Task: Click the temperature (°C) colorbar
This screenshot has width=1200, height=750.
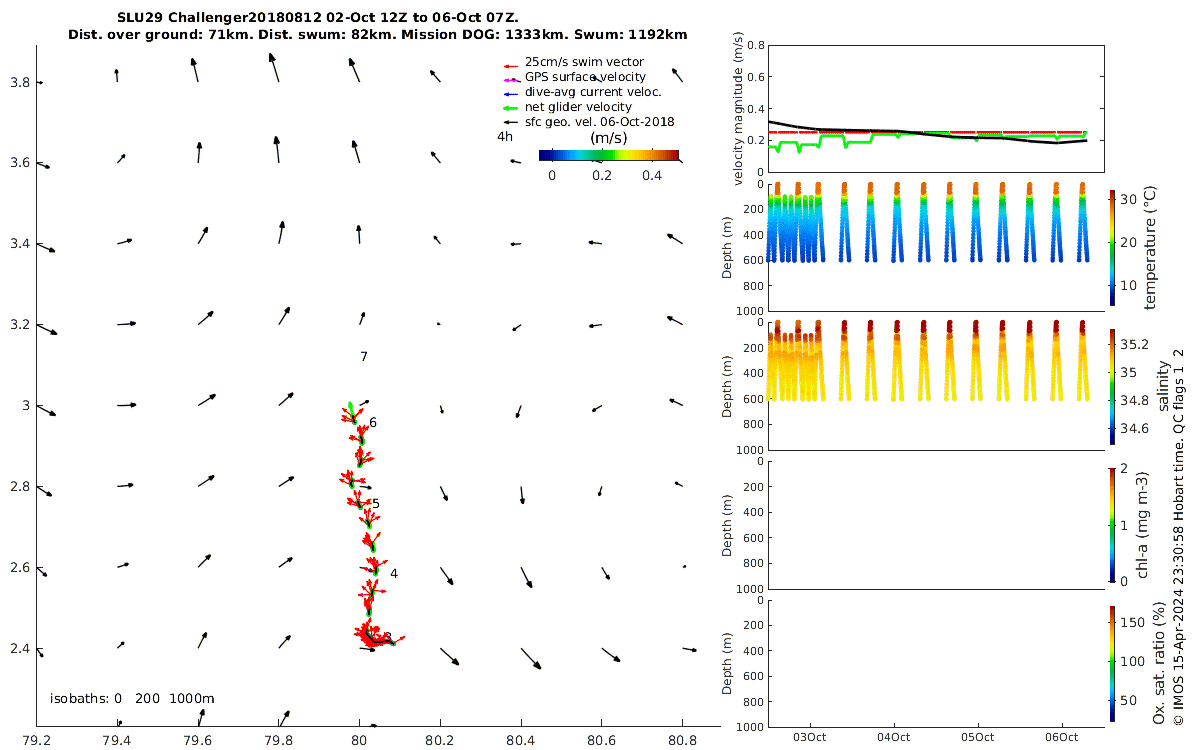Action: coord(1113,247)
